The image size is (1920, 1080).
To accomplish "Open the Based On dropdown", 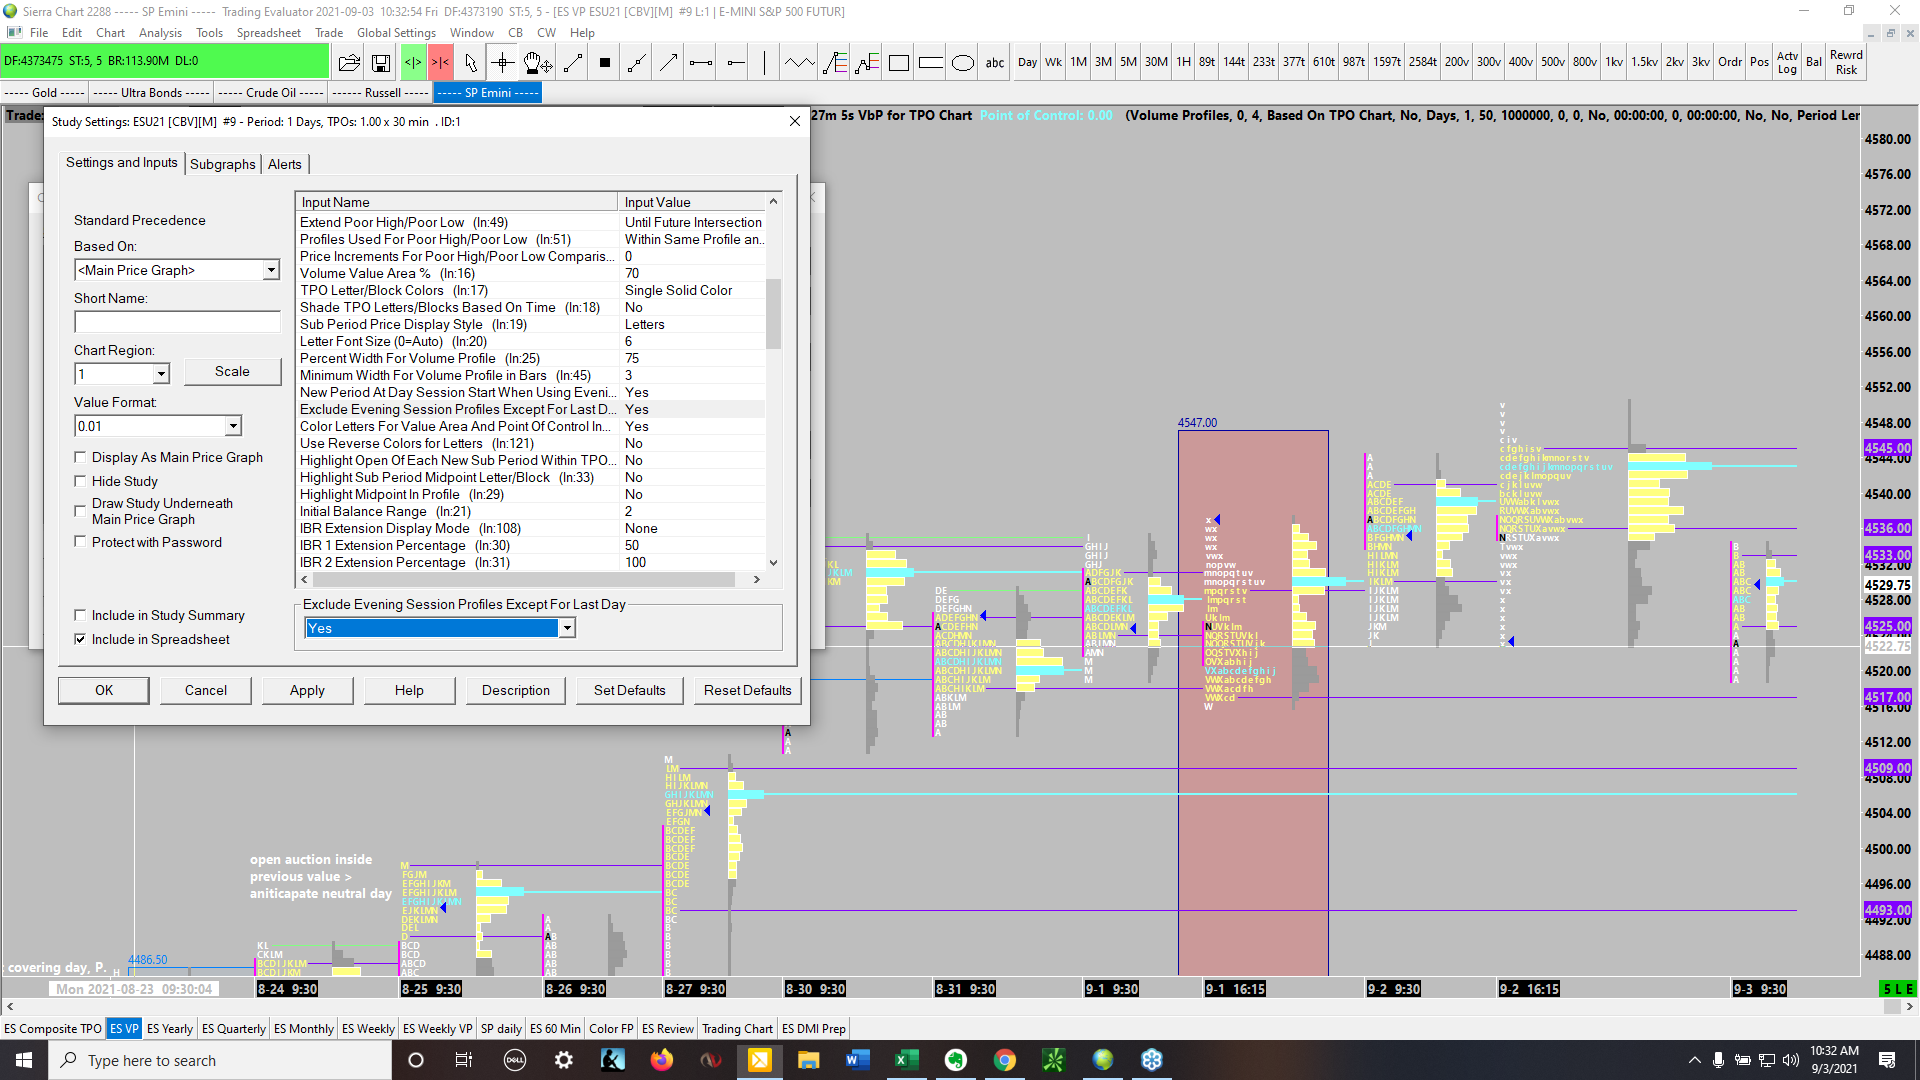I will click(x=270, y=270).
